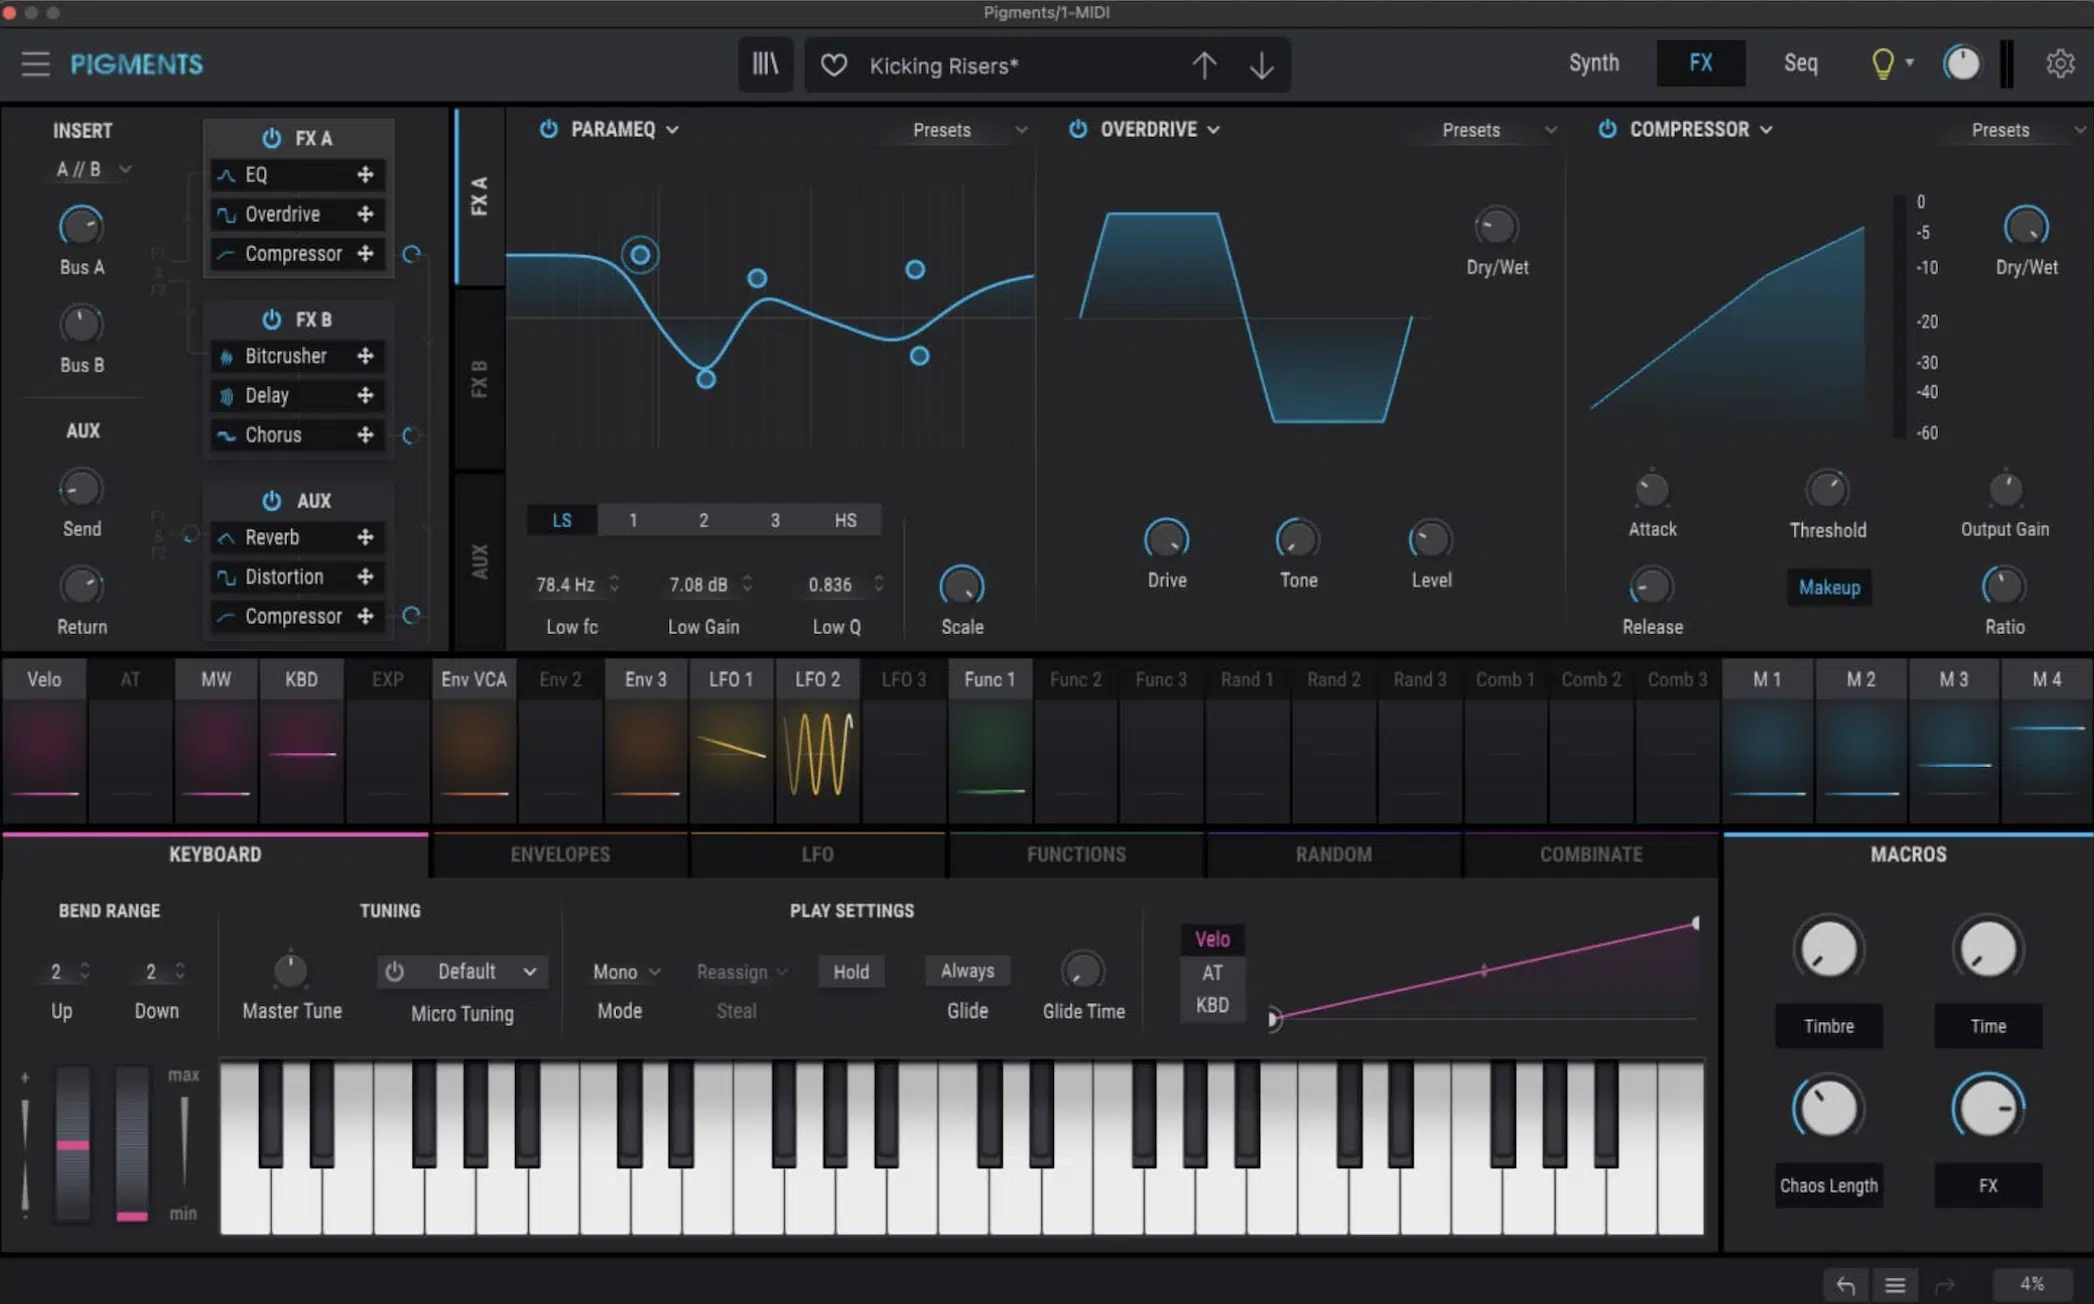This screenshot has height=1304, width=2094.
Task: Click the Hold button in Play Settings
Action: click(x=851, y=972)
